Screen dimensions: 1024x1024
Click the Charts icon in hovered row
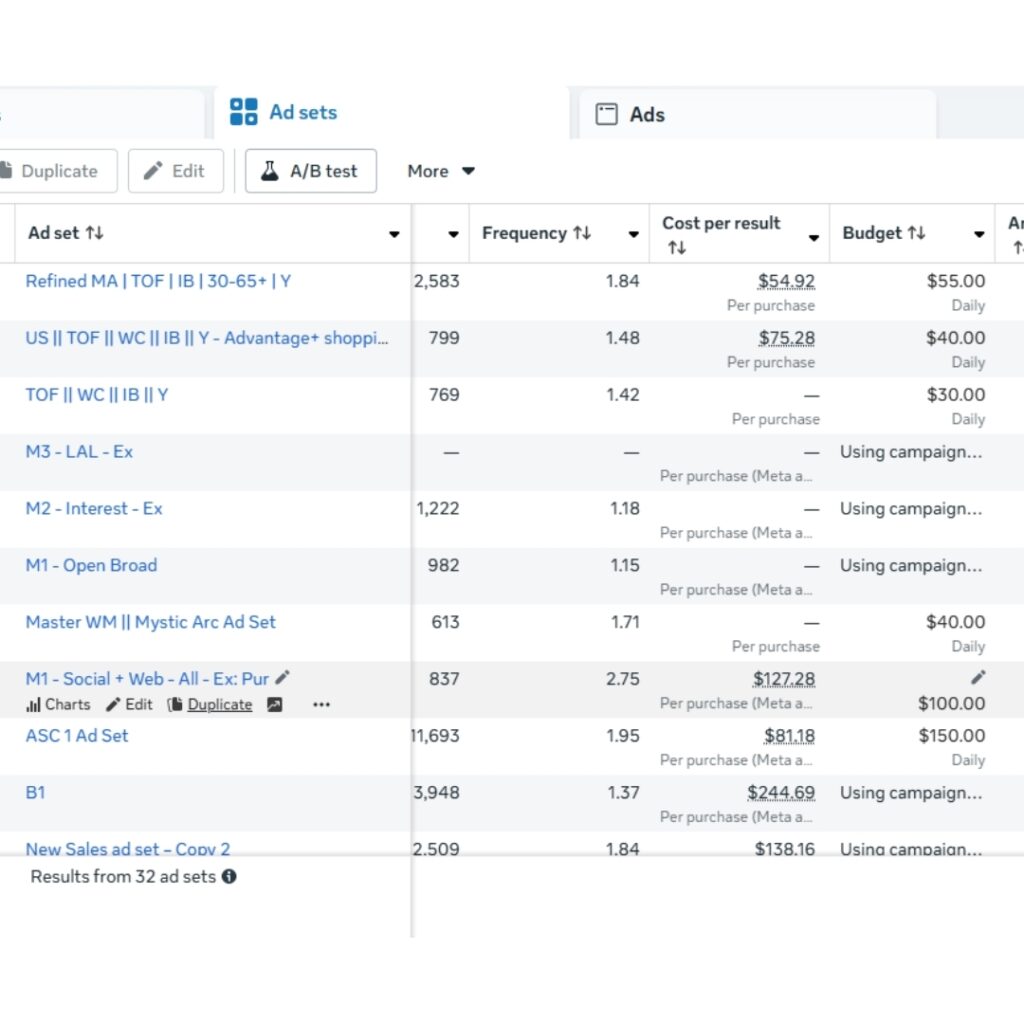point(33,705)
